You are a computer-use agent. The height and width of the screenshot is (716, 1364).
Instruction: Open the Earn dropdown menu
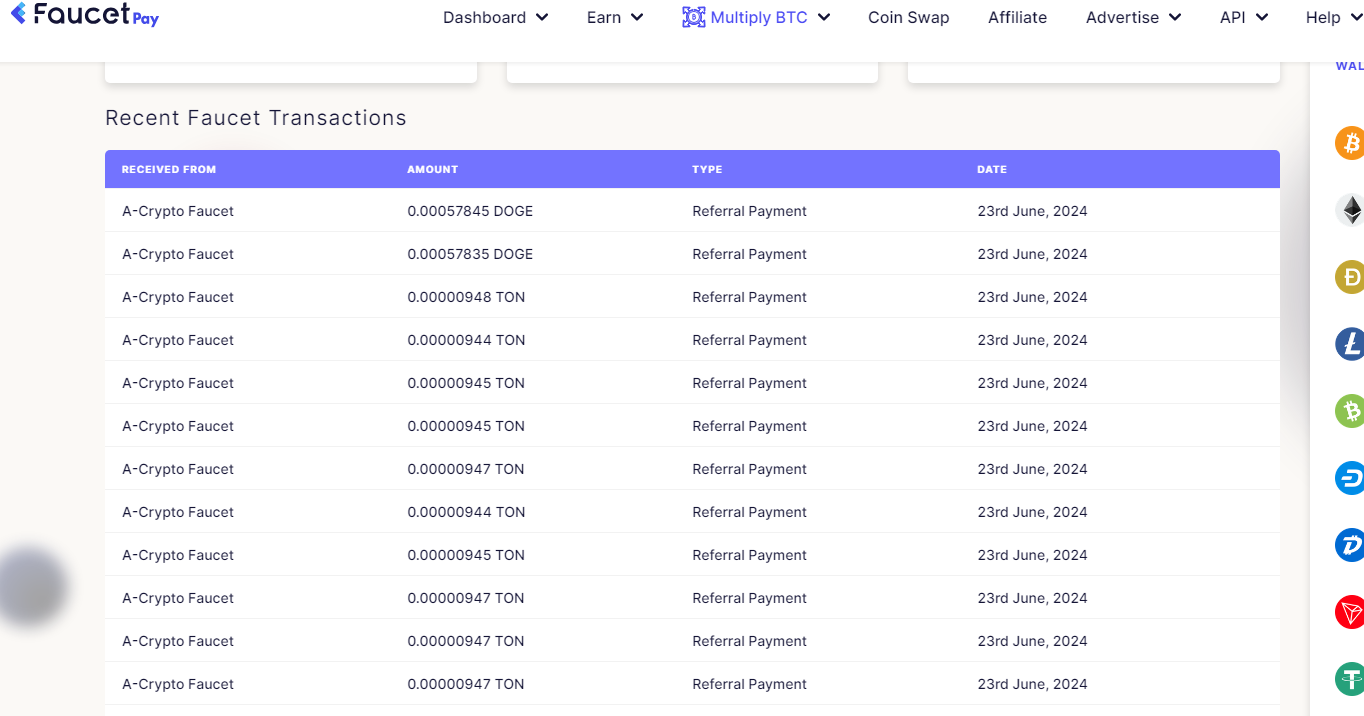tap(614, 17)
